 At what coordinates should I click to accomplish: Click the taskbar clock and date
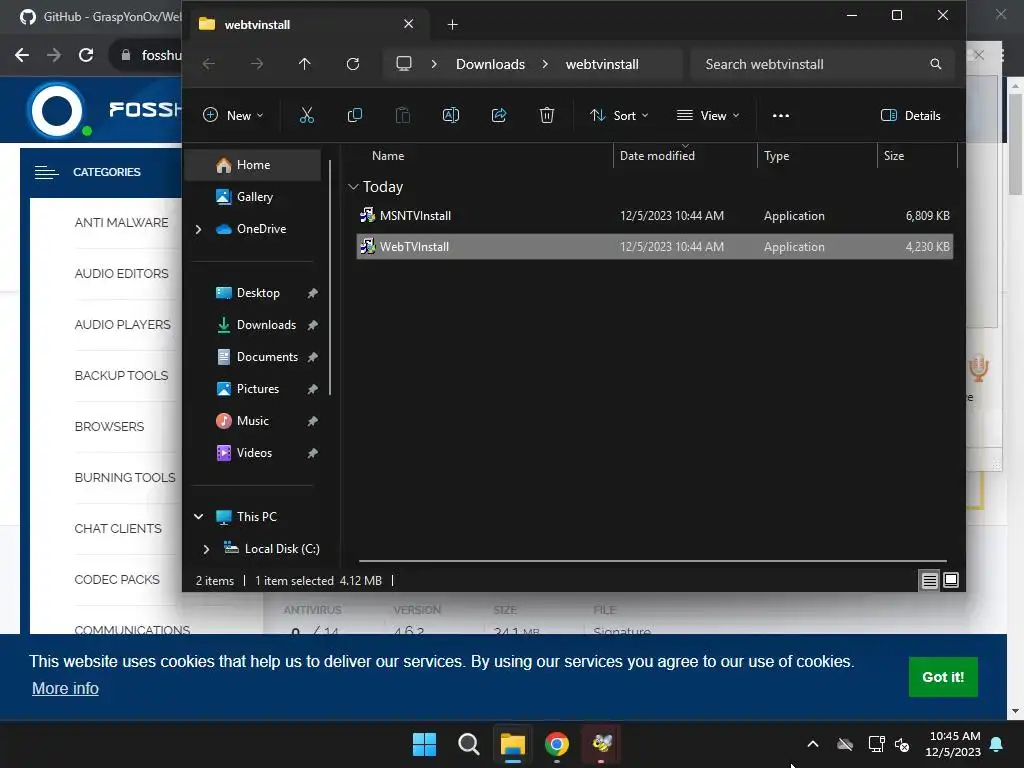[x=953, y=744]
